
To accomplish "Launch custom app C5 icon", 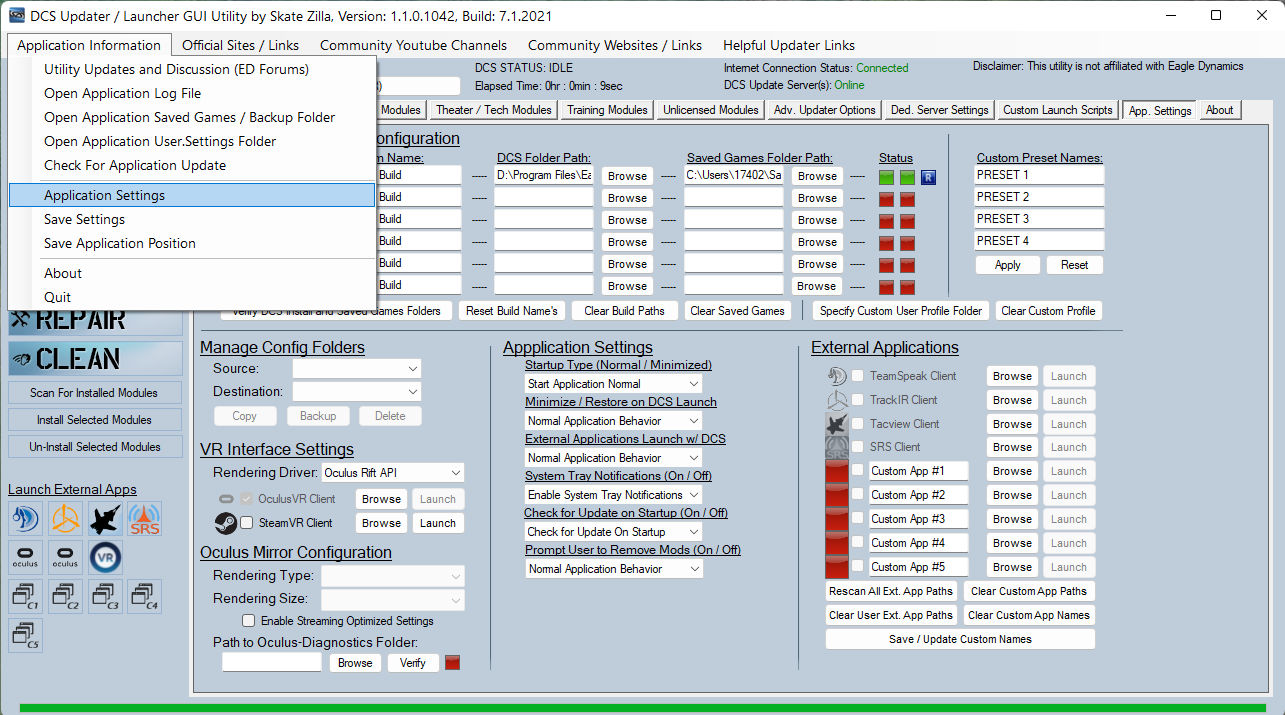I will [25, 635].
